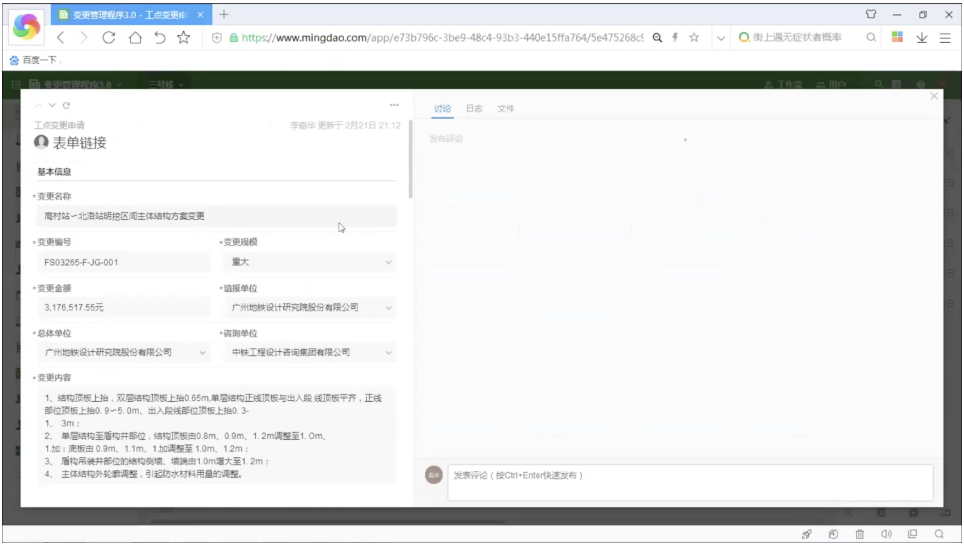This screenshot has width=964, height=547.
Task: Open the 变更规模 dropdown showing 重大
Action: click(x=309, y=262)
